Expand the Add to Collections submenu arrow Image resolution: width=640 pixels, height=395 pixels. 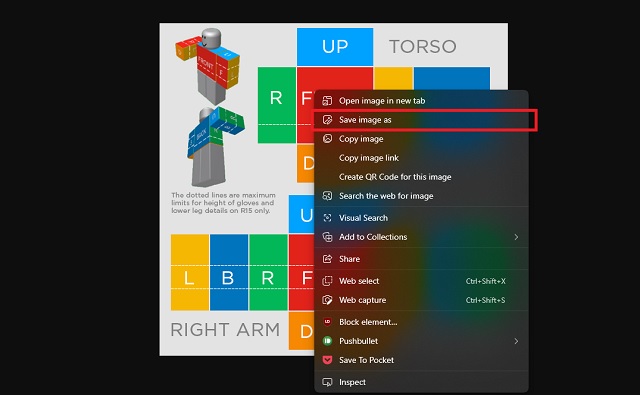click(x=516, y=237)
